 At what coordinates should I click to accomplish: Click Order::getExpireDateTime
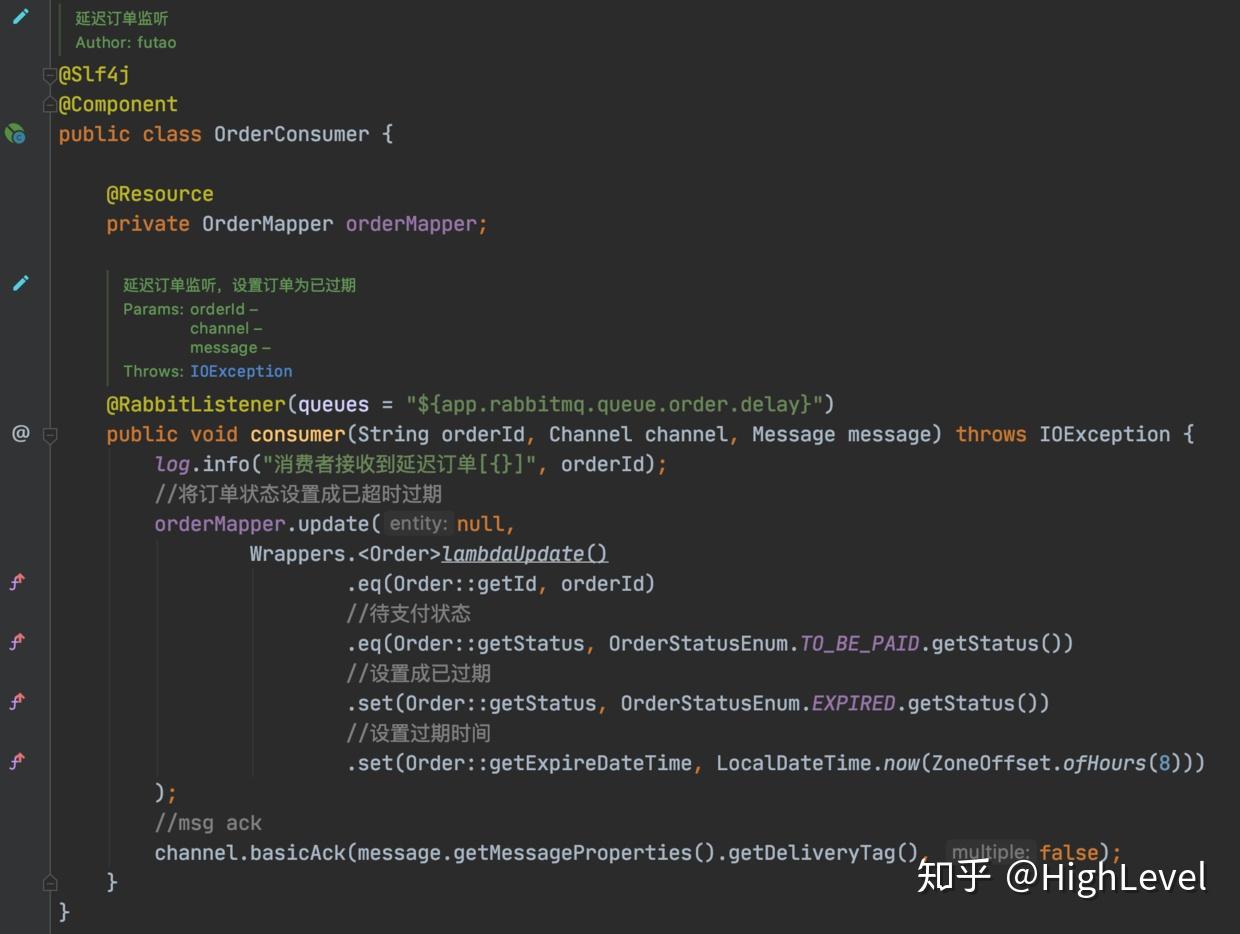(549, 763)
